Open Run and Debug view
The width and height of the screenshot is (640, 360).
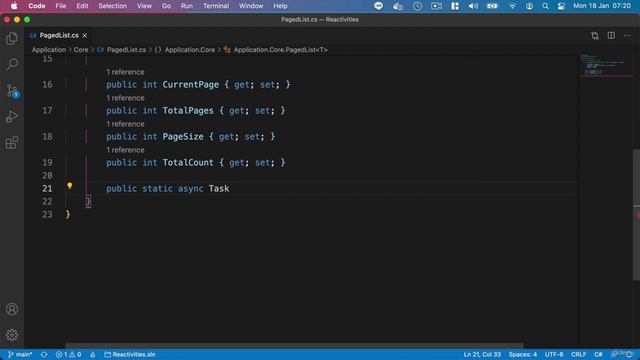point(12,117)
